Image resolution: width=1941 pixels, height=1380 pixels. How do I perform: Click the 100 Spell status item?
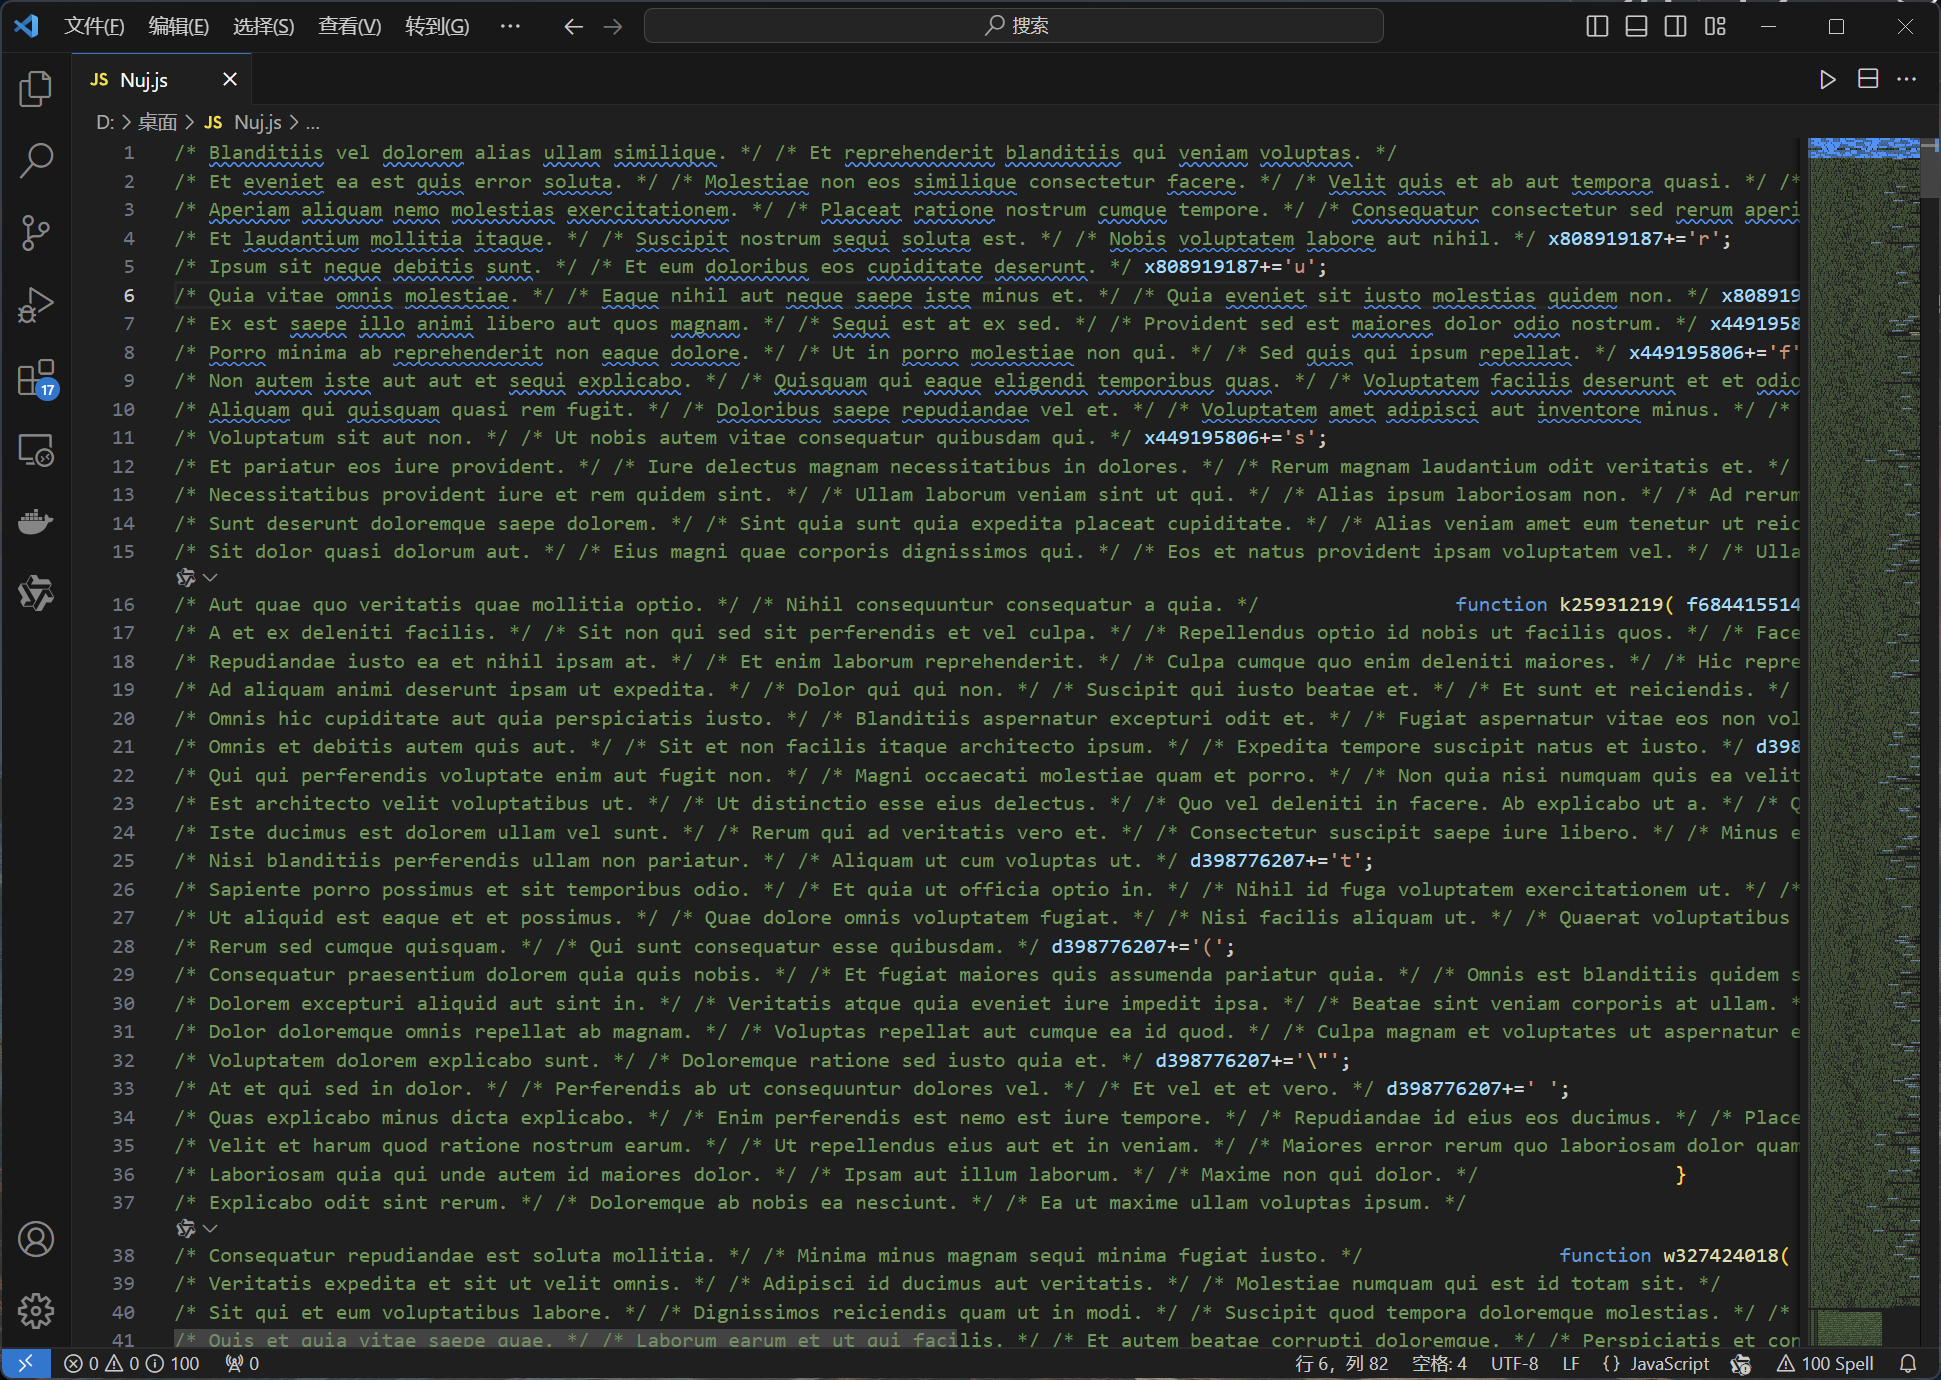pos(1825,1363)
